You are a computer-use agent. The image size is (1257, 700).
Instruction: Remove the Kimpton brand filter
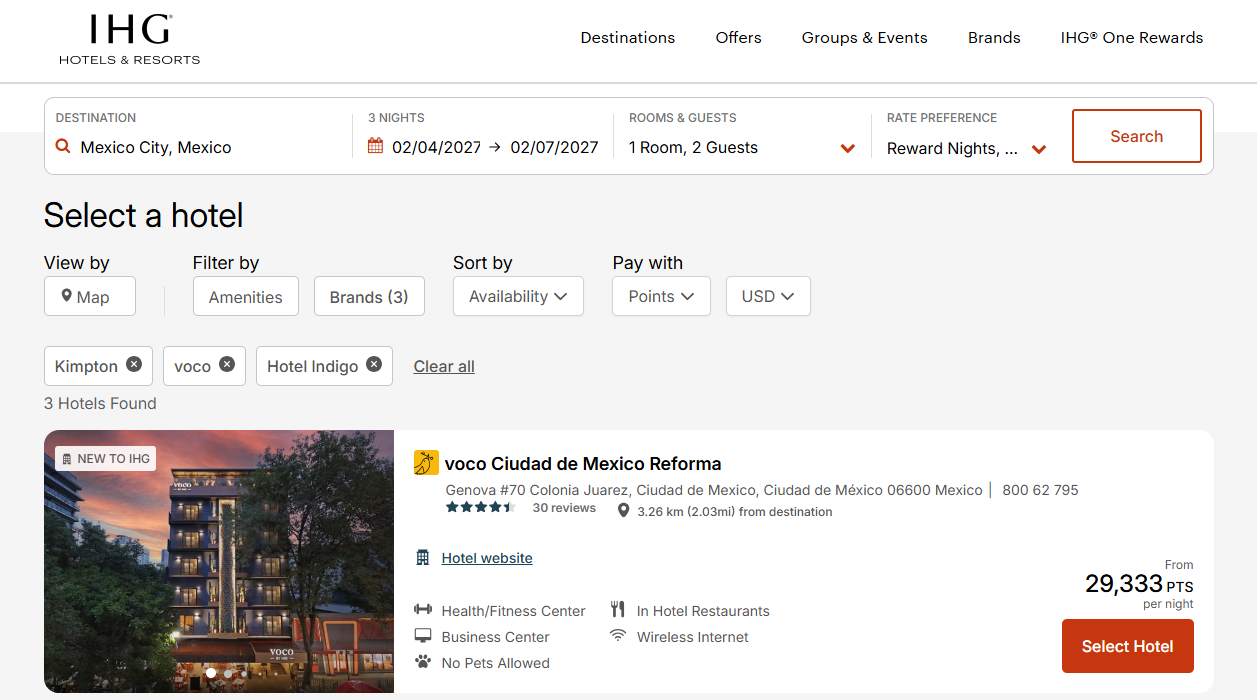tap(134, 364)
